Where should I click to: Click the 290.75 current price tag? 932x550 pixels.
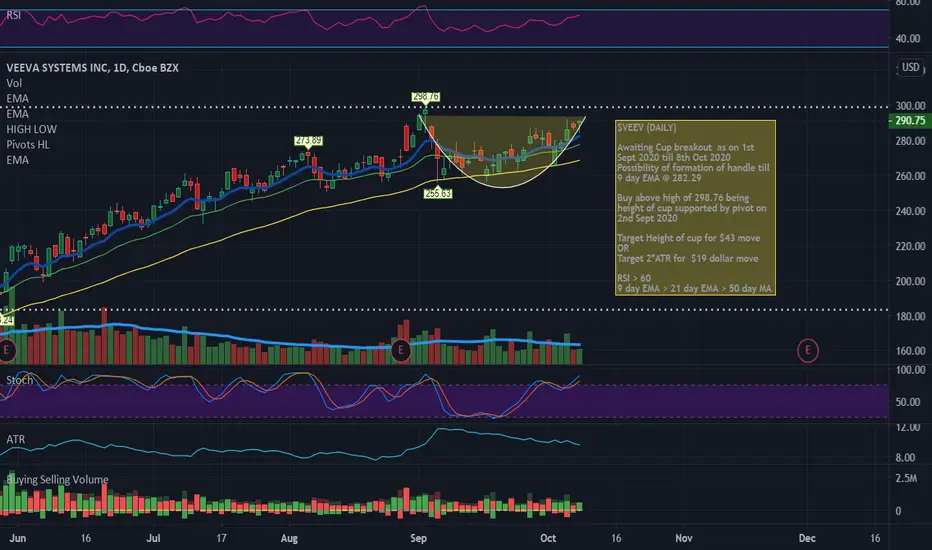click(909, 121)
